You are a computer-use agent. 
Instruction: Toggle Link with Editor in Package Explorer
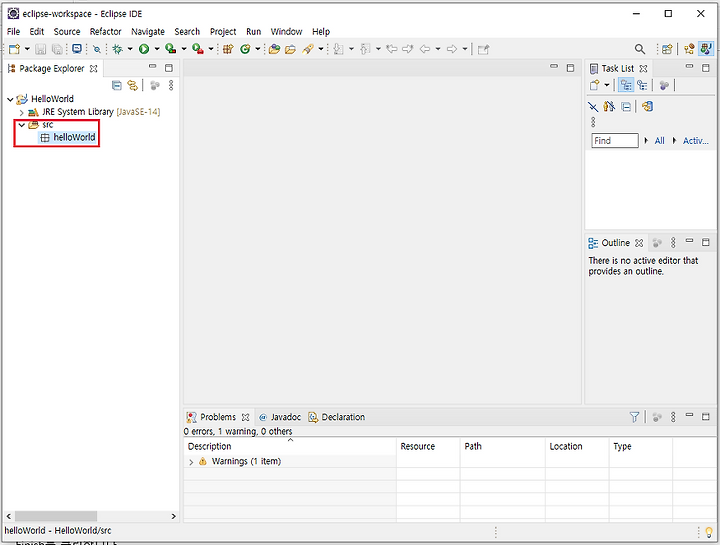pos(133,85)
